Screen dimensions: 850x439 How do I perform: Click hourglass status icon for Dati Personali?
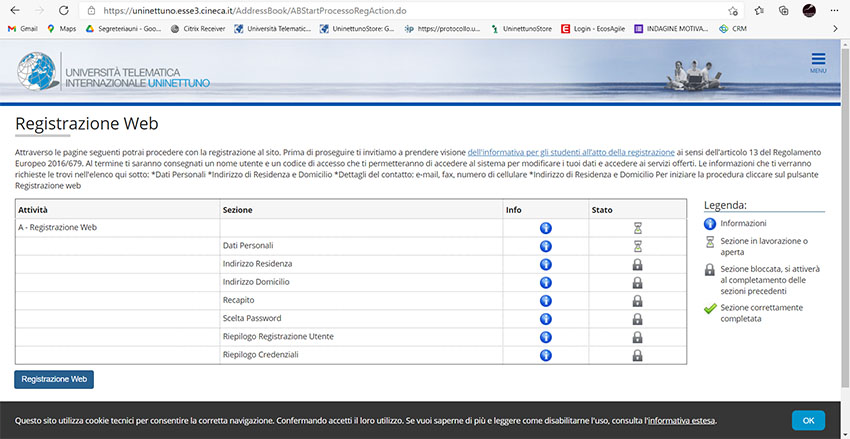pyautogui.click(x=637, y=246)
